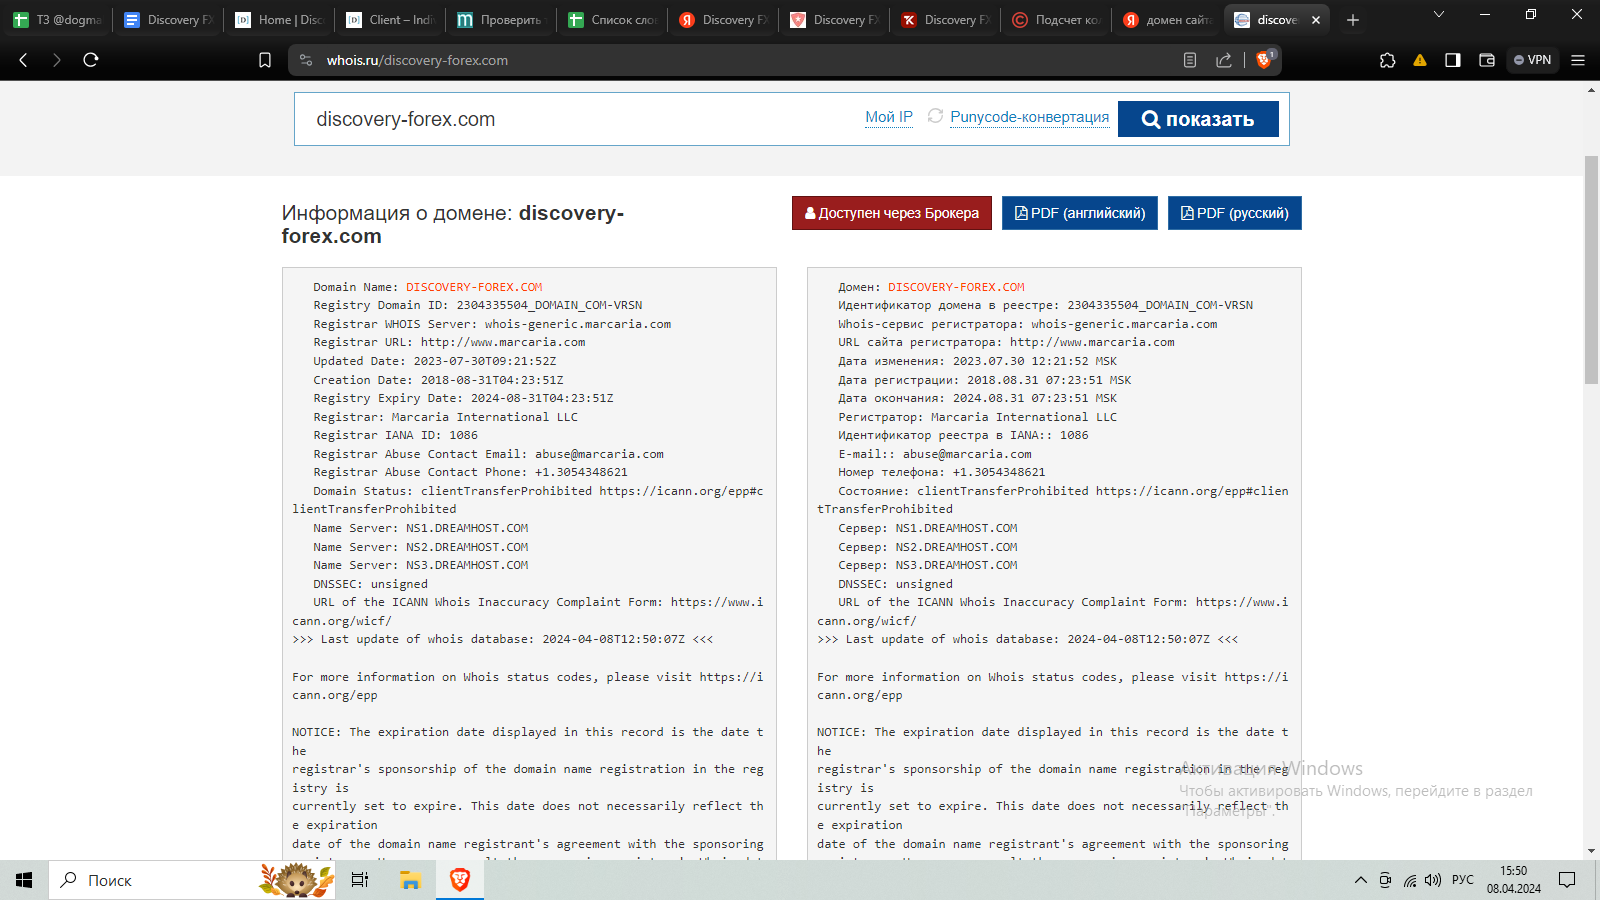Click Доступен через Брокера button
1600x900 pixels.
892,213
